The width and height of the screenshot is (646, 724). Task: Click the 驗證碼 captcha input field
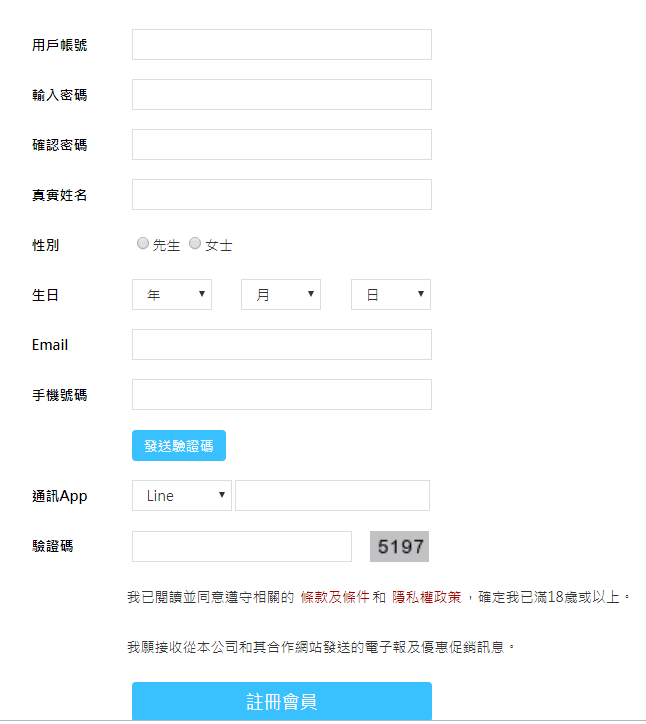pyautogui.click(x=242, y=547)
